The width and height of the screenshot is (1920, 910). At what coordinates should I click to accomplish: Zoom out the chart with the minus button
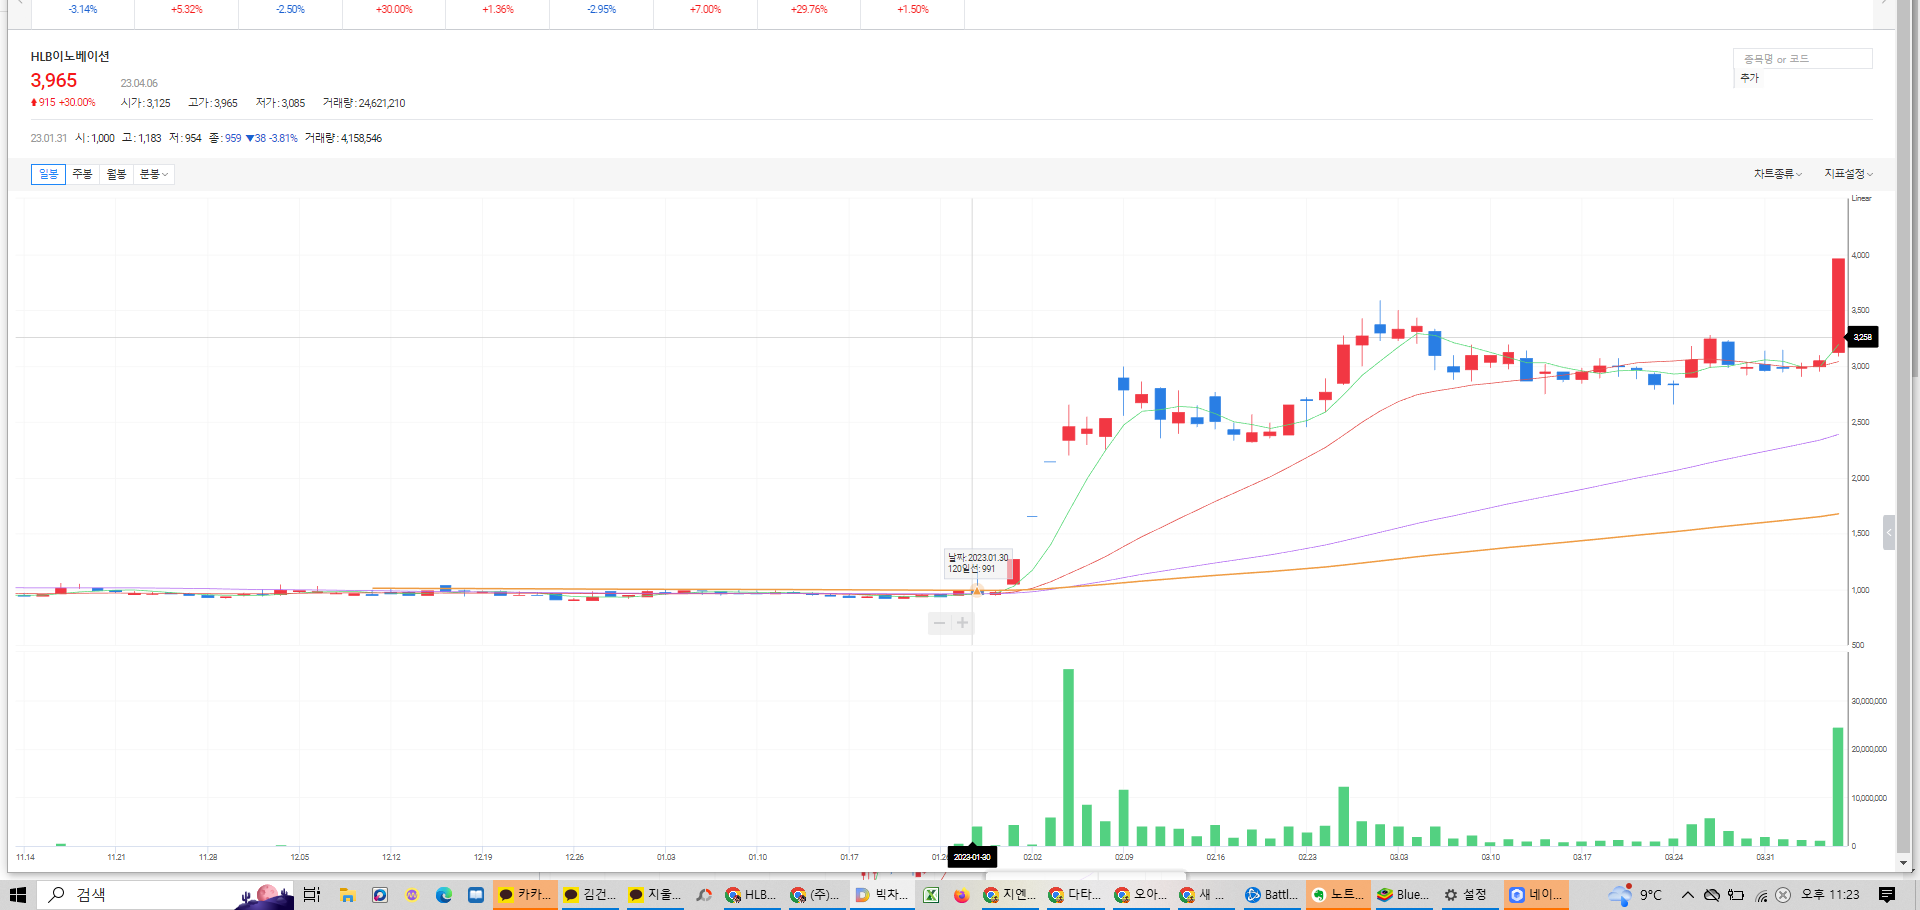coord(939,623)
